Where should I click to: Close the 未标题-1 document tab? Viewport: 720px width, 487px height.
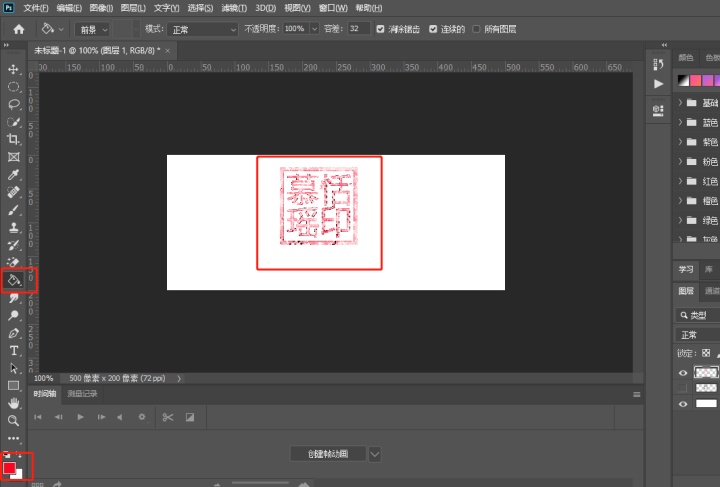pos(168,50)
